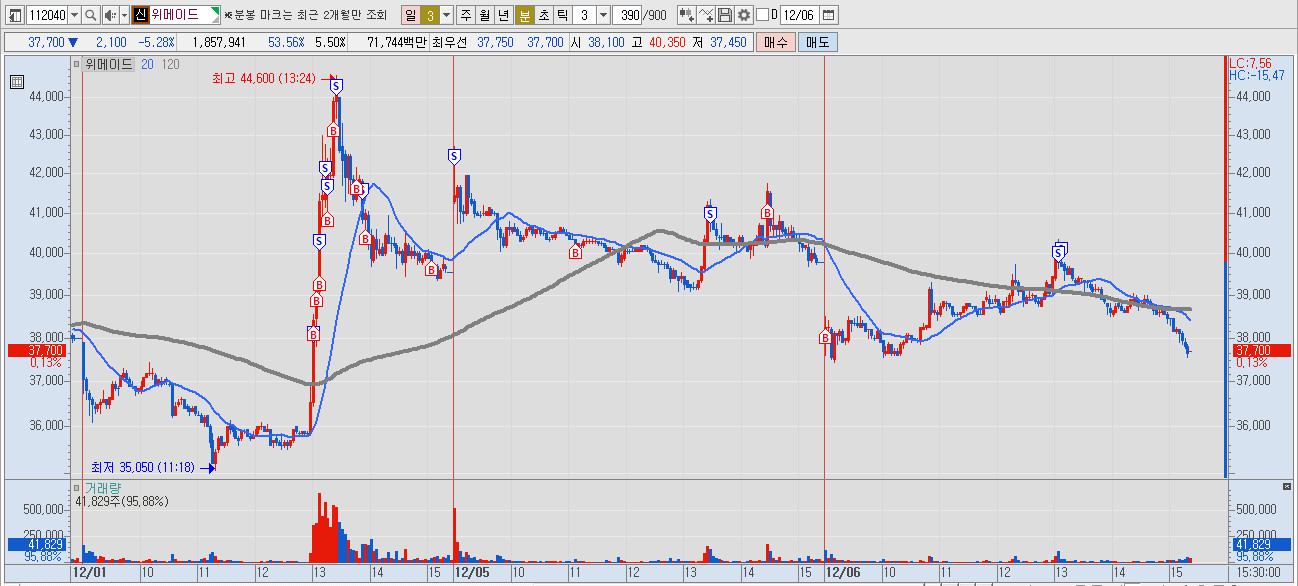
Task: Click the 신 badge icon
Action: [x=140, y=15]
